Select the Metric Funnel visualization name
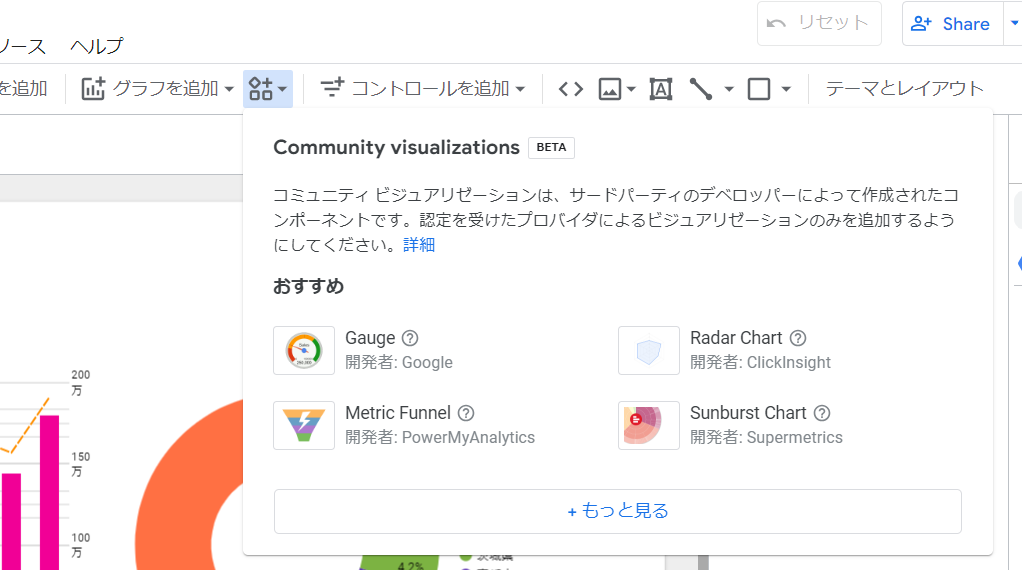 coord(398,413)
